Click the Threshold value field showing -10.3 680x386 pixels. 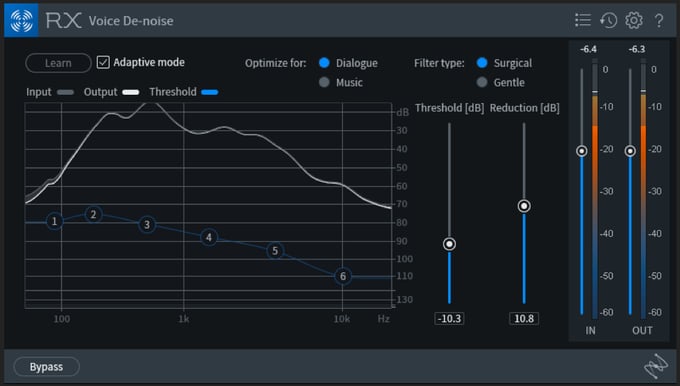click(449, 318)
